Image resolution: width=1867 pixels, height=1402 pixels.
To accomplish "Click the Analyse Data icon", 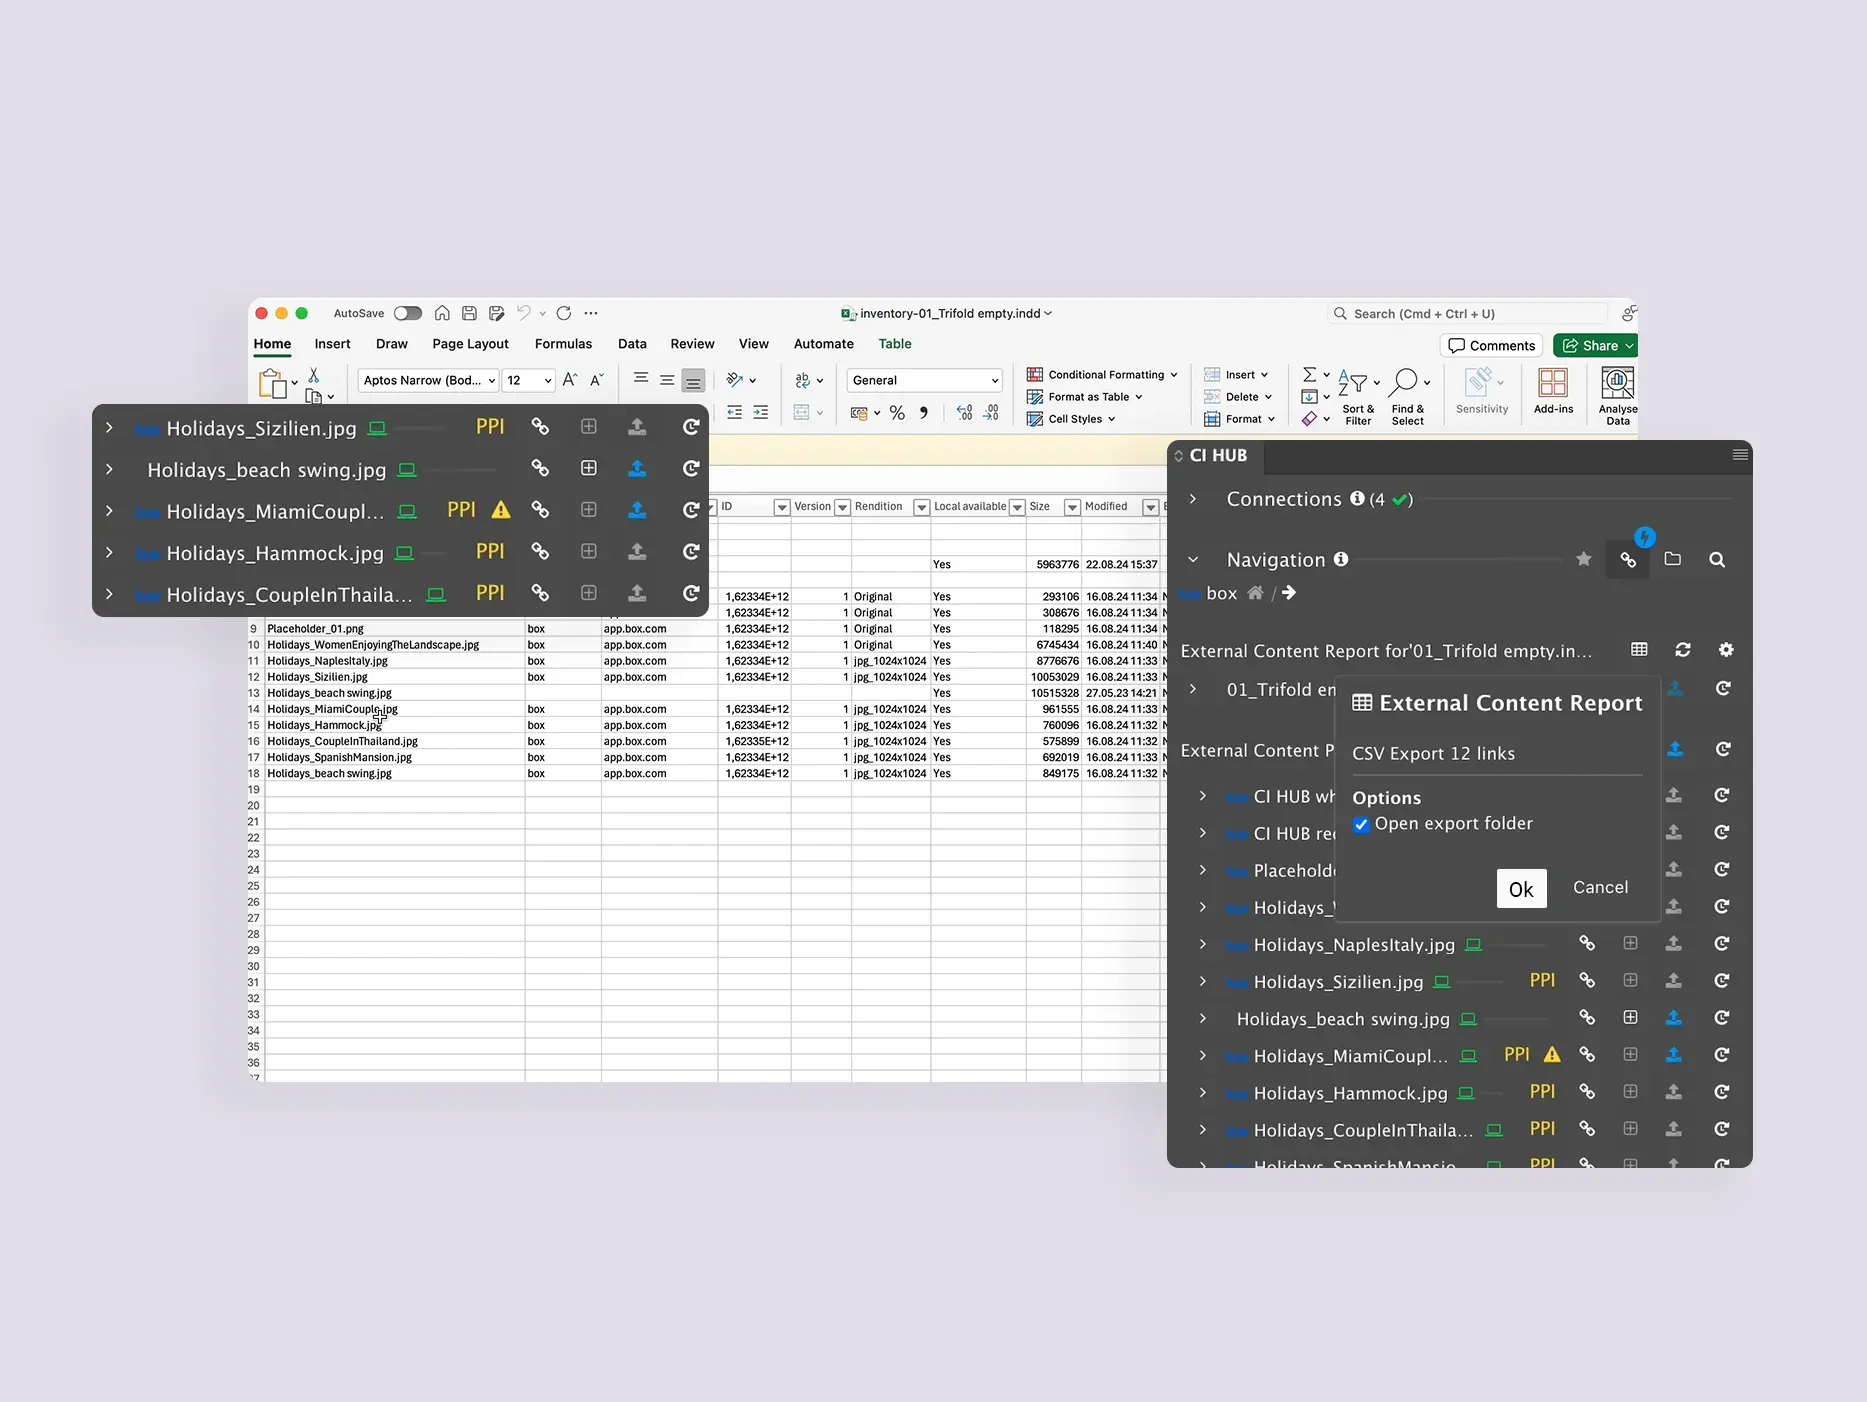I will pyautogui.click(x=1617, y=396).
